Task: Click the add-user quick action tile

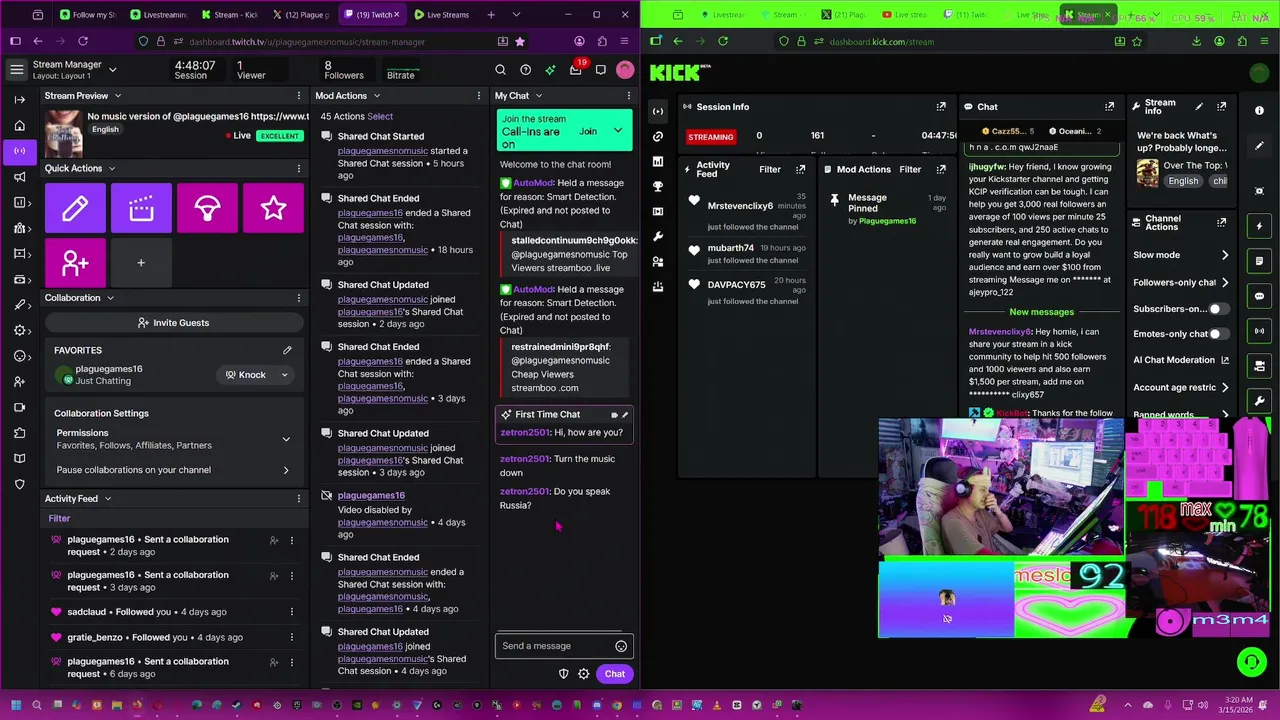Action: click(75, 263)
